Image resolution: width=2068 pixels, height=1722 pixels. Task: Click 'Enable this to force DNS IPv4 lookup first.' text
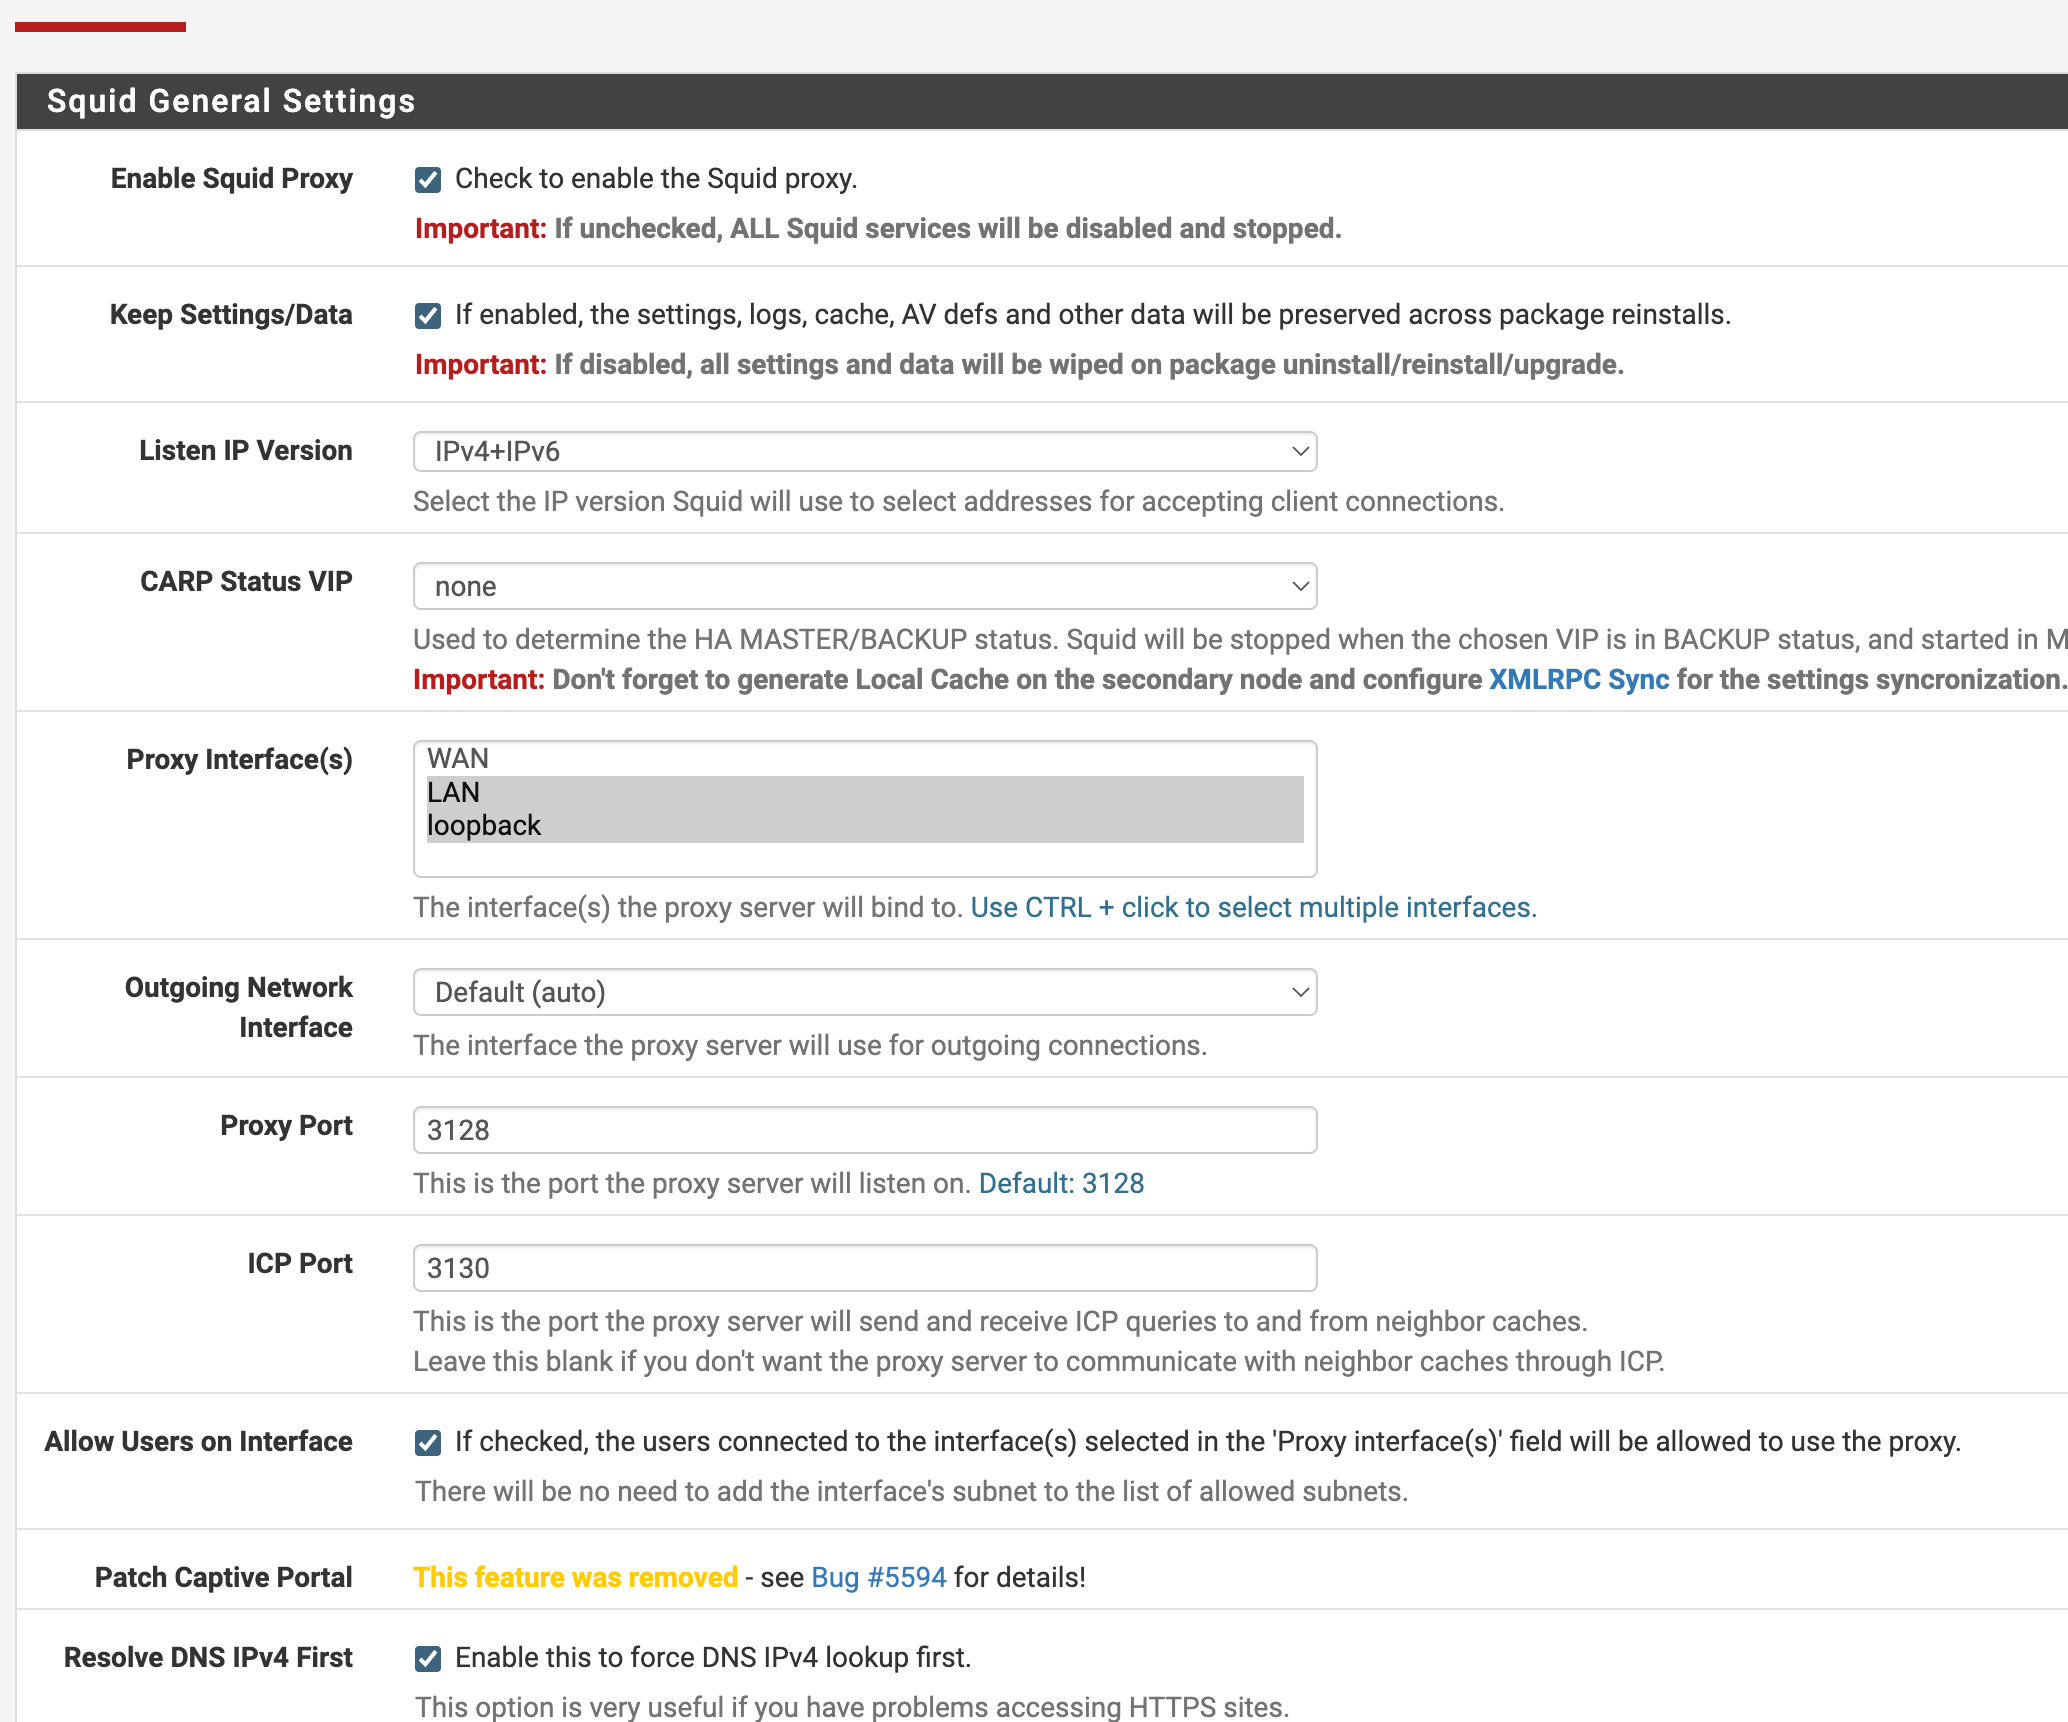713,1658
